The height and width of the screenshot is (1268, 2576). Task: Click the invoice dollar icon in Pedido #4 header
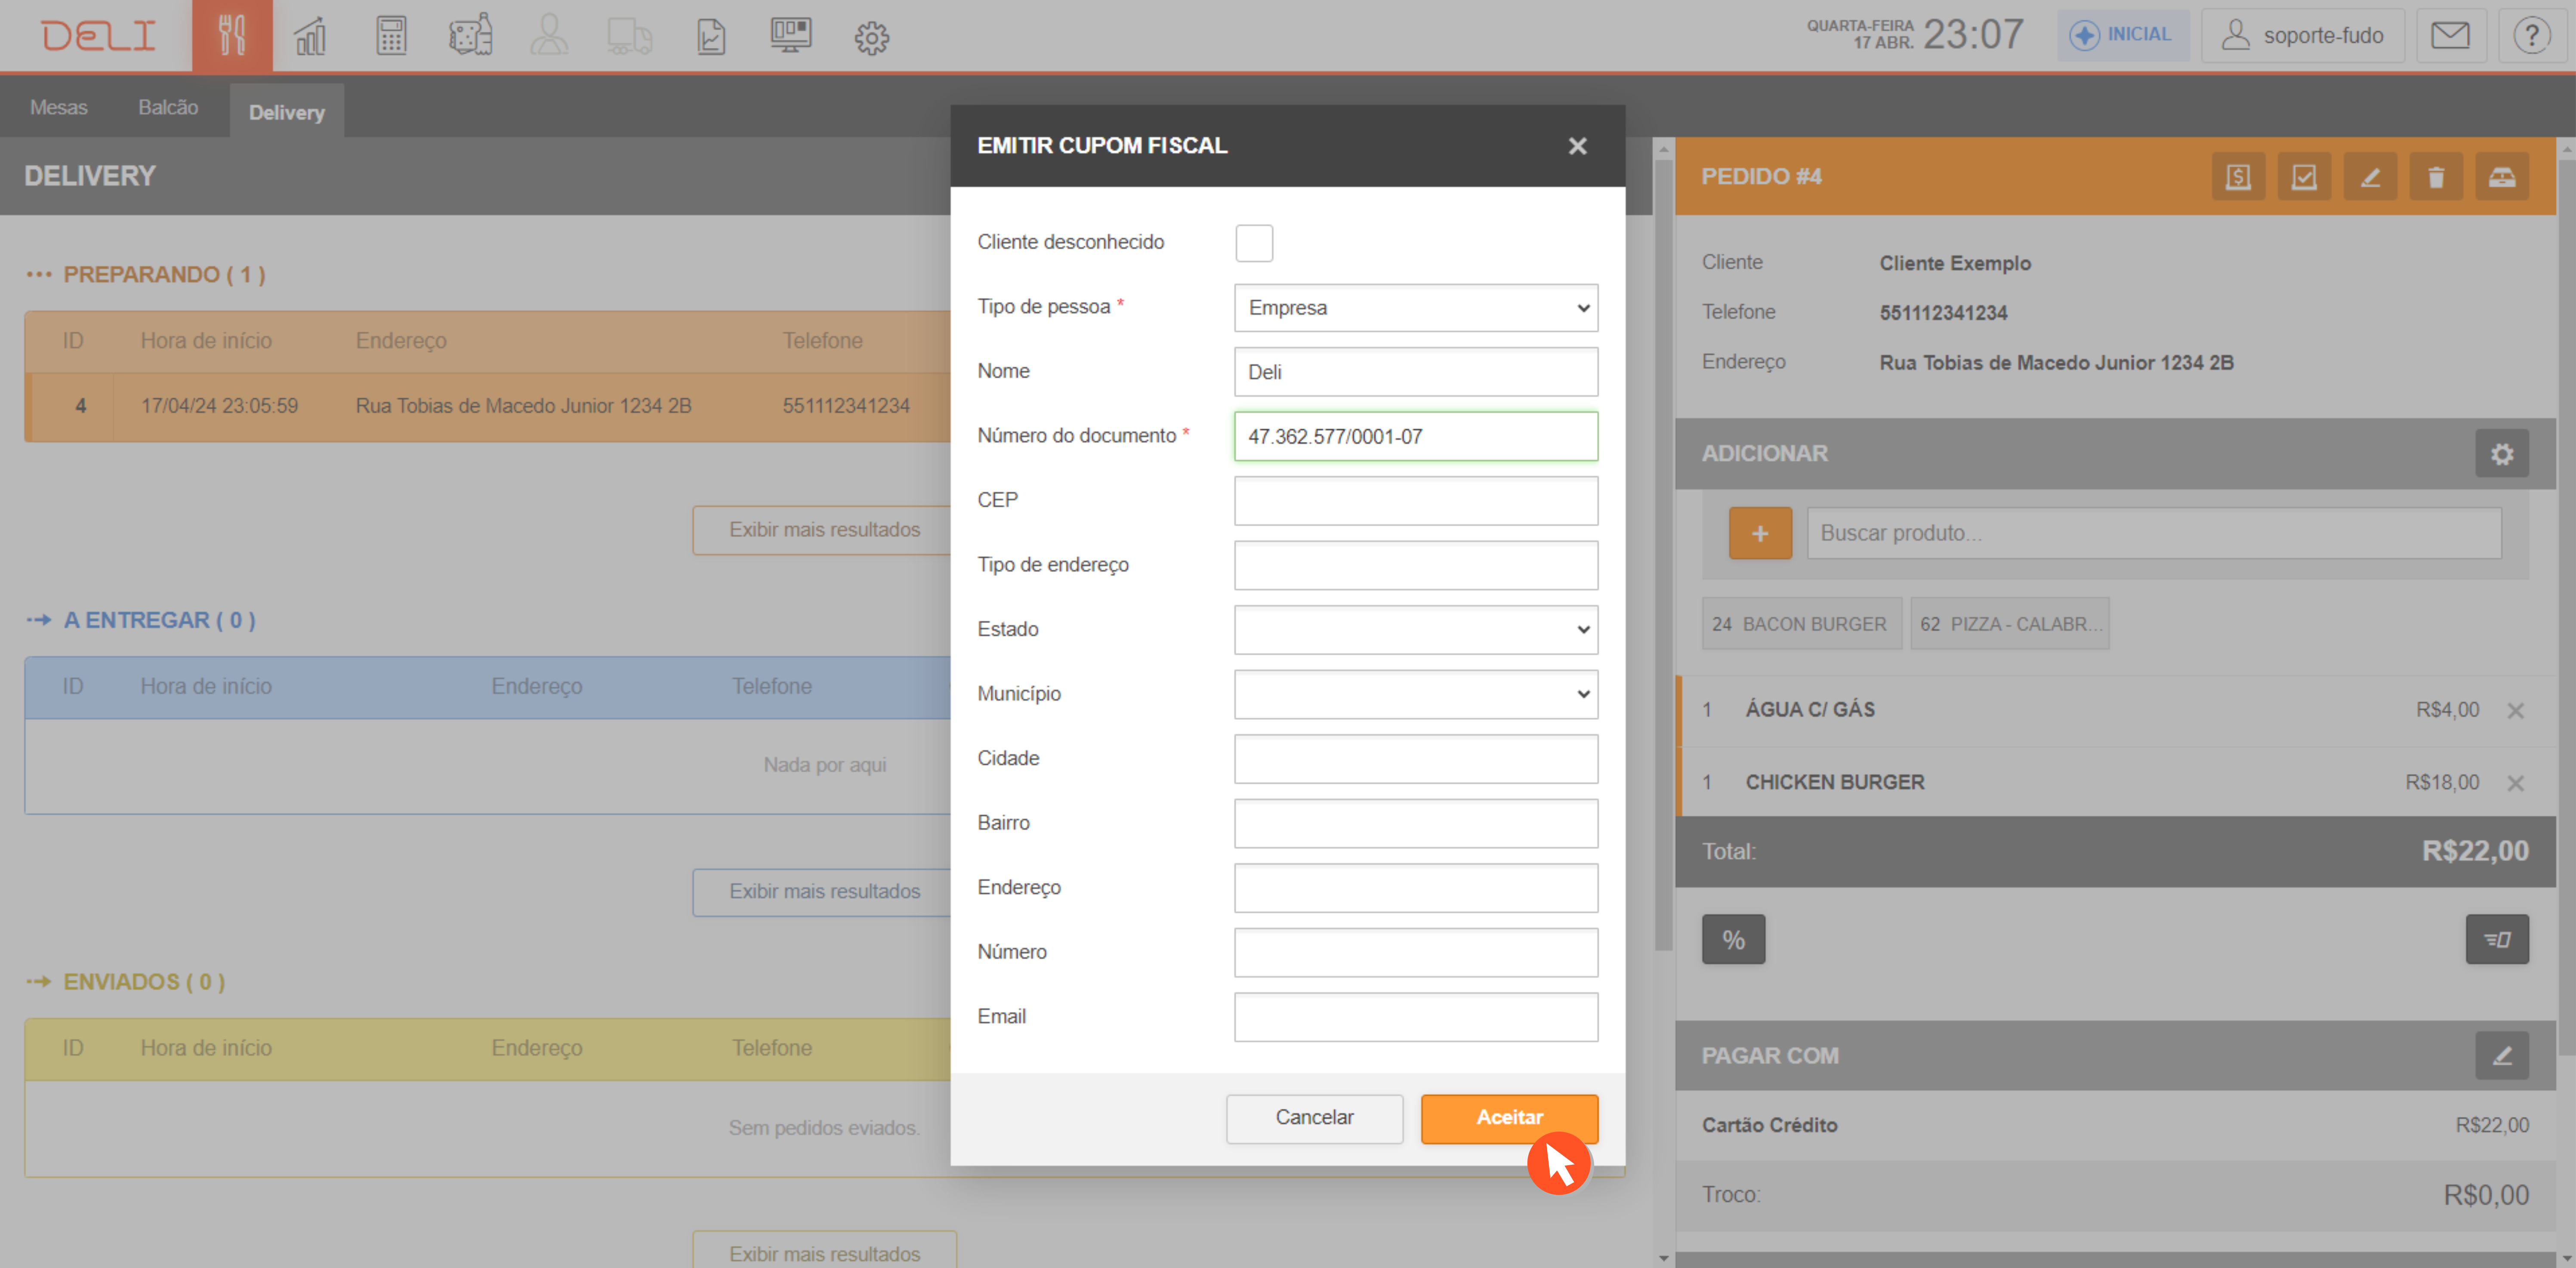(x=2238, y=177)
